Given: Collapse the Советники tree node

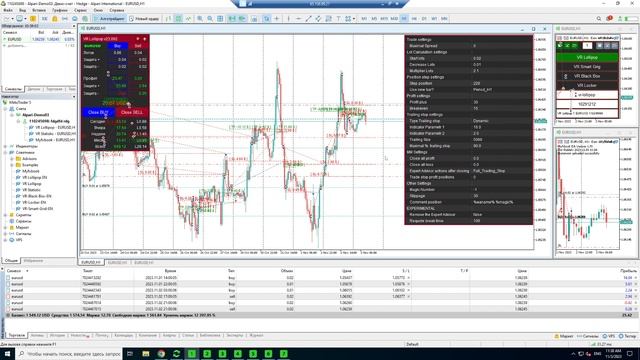Looking at the screenshot, I should pos(5,152).
